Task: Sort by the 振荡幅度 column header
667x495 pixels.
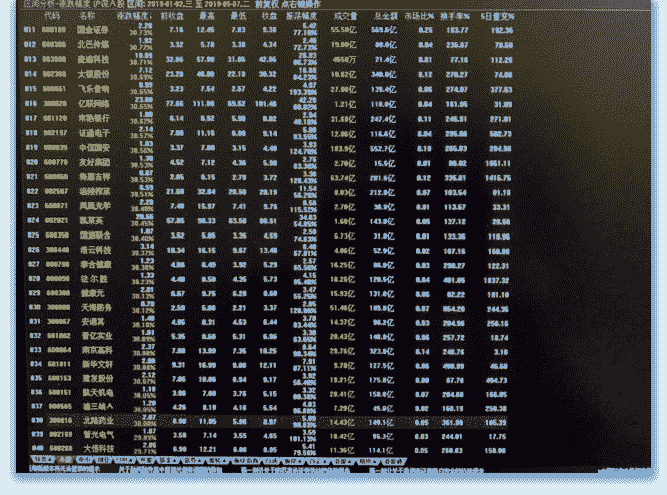Action: [x=301, y=16]
